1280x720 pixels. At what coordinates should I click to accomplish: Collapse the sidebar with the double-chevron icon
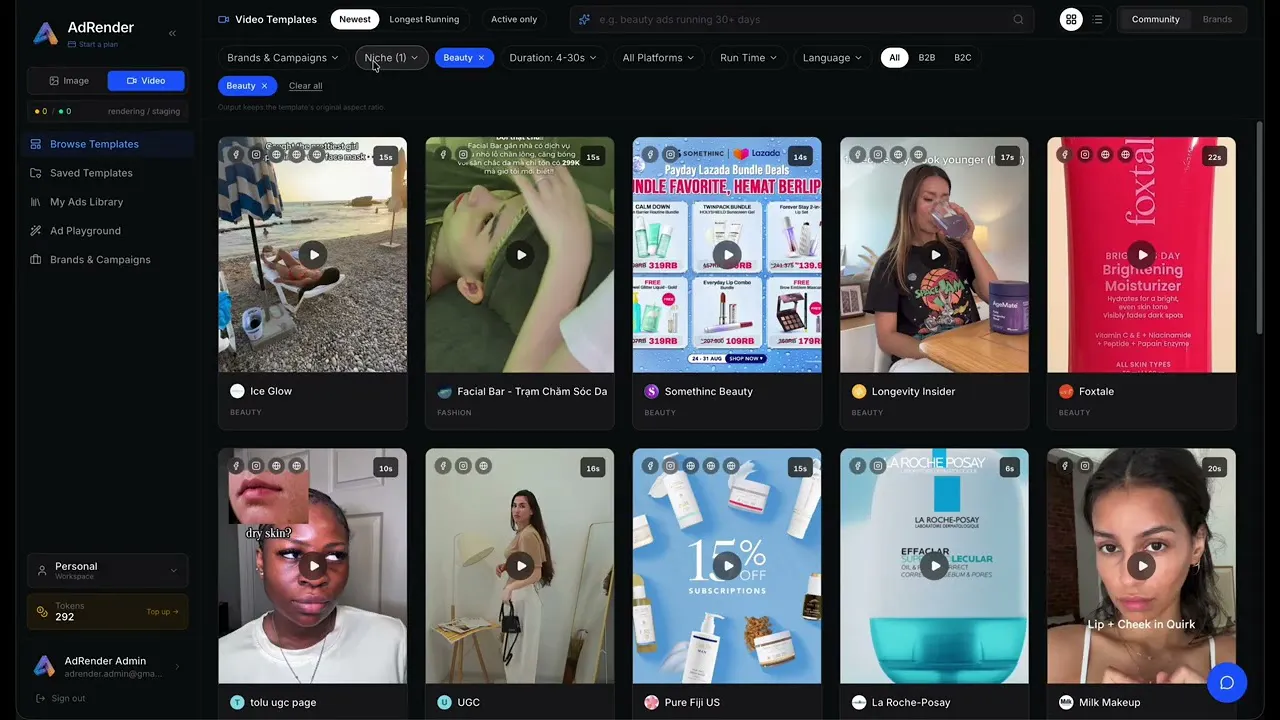(172, 33)
